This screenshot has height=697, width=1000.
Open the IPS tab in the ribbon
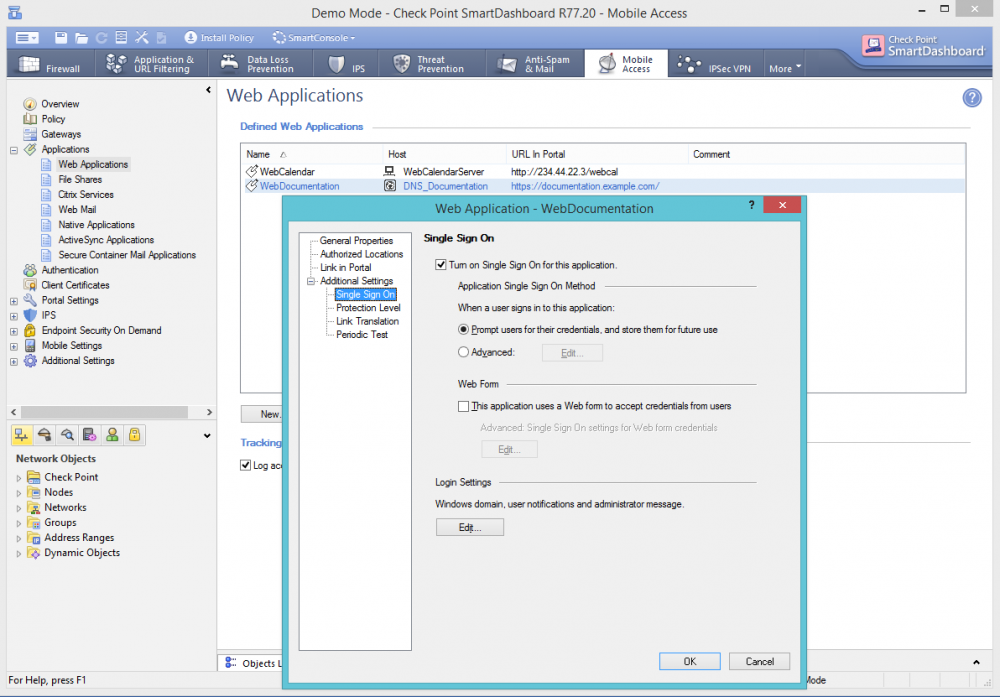coord(347,64)
